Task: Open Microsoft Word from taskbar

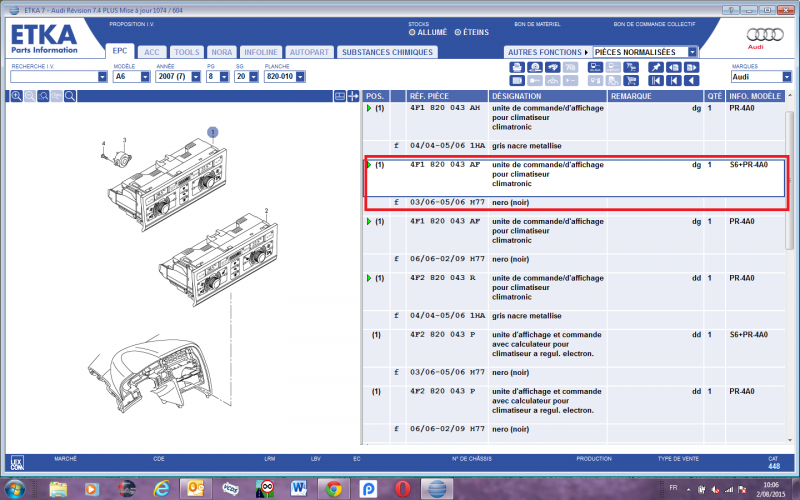Action: click(x=299, y=489)
